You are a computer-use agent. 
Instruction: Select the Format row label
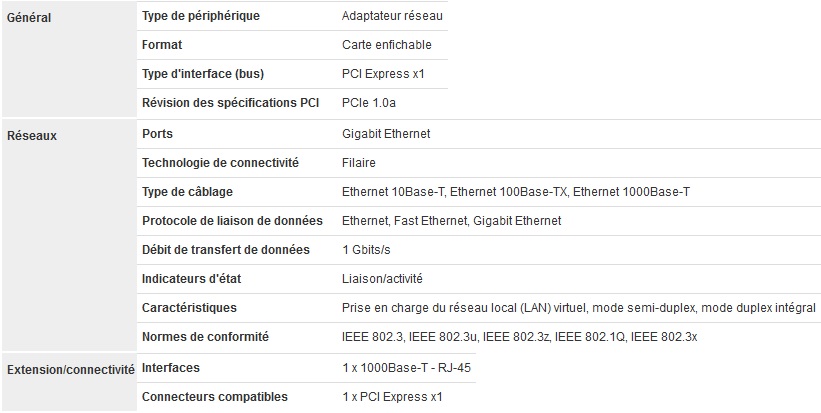[162, 45]
